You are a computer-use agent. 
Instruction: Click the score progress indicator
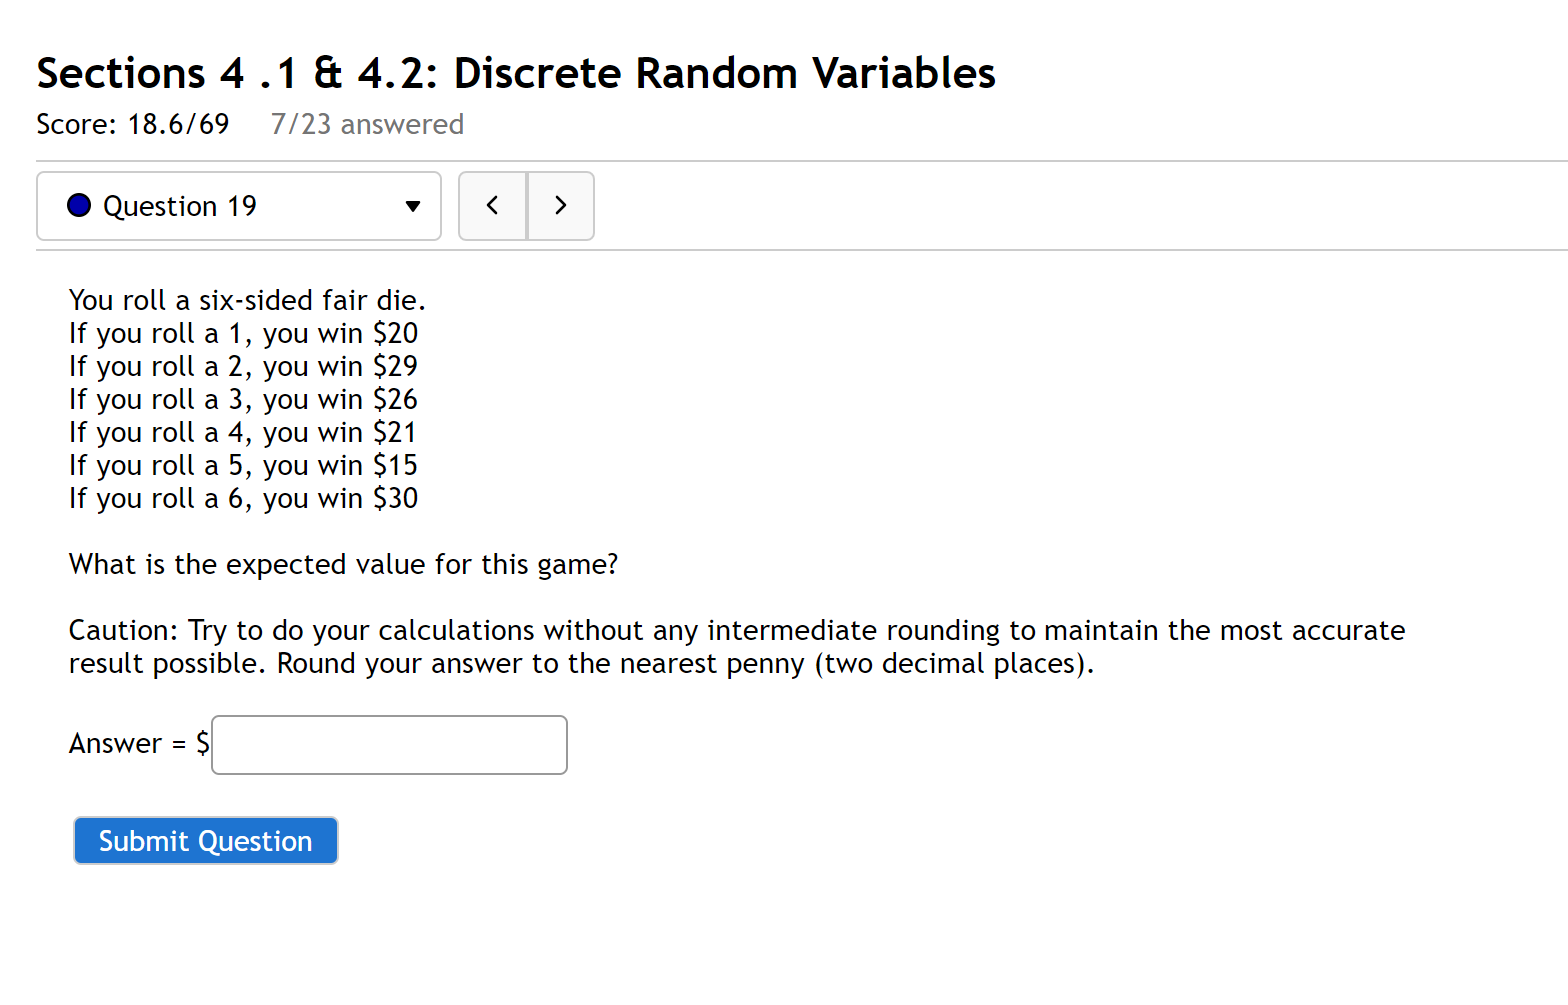click(132, 124)
